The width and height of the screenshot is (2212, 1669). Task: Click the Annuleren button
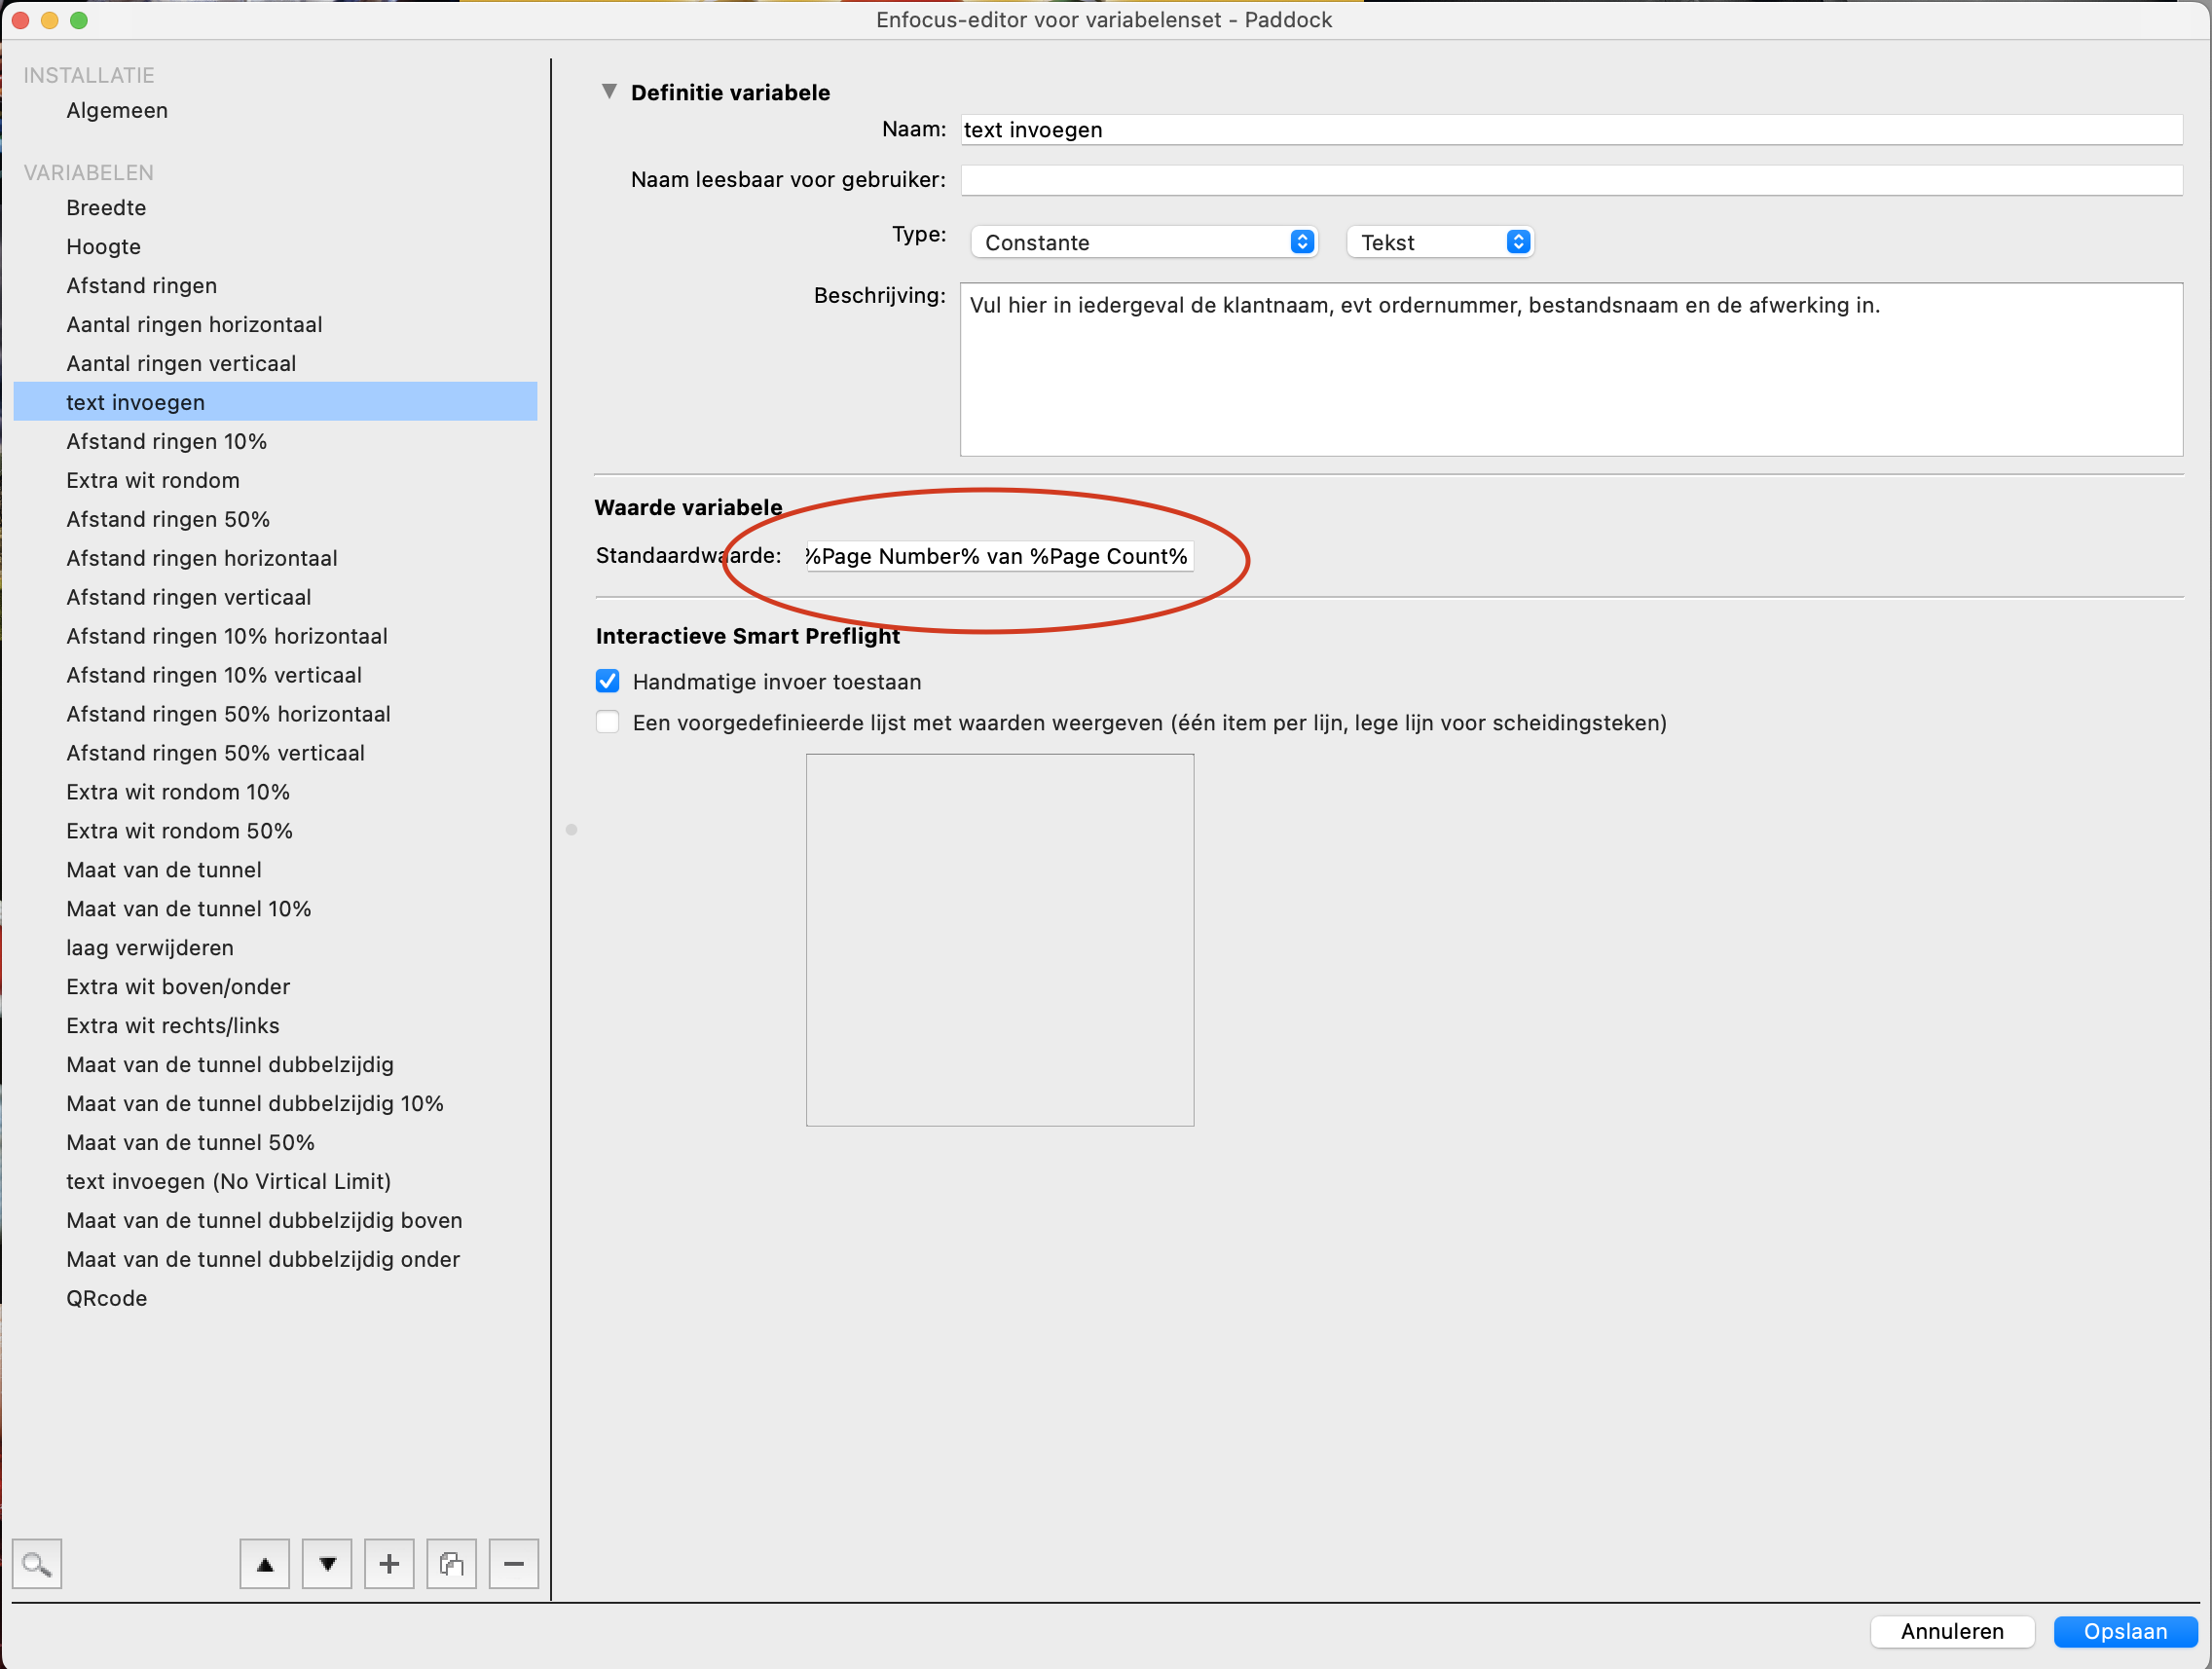point(1952,1631)
